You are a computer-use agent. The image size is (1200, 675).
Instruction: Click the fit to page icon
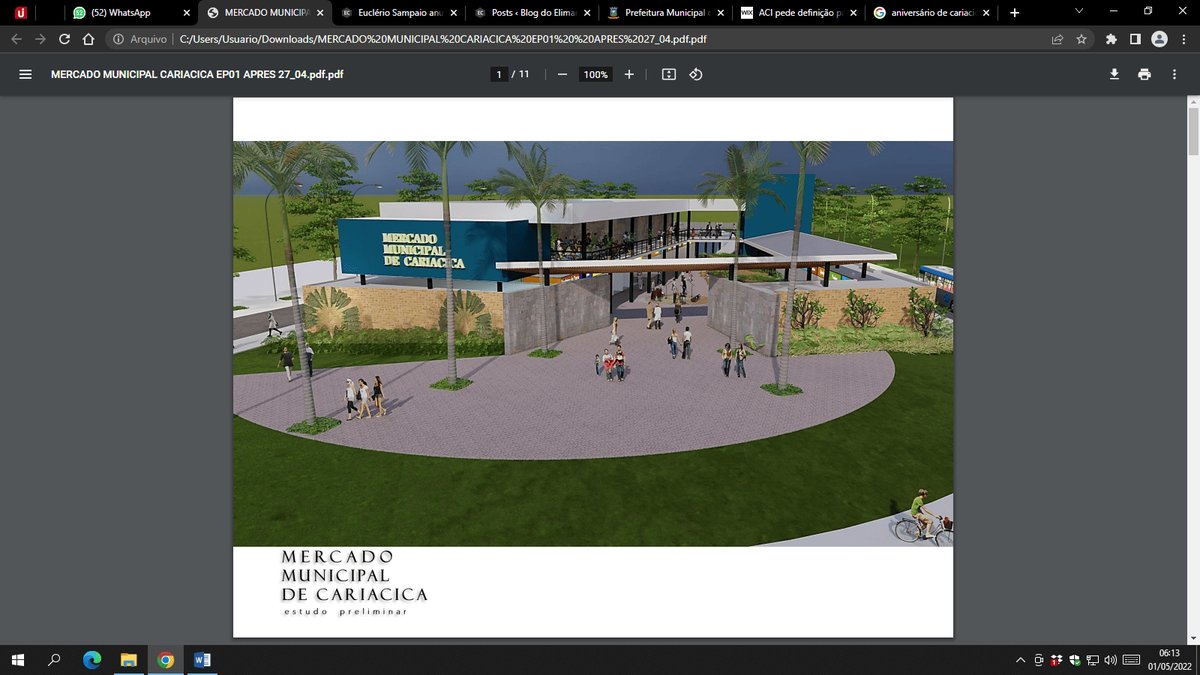point(669,75)
